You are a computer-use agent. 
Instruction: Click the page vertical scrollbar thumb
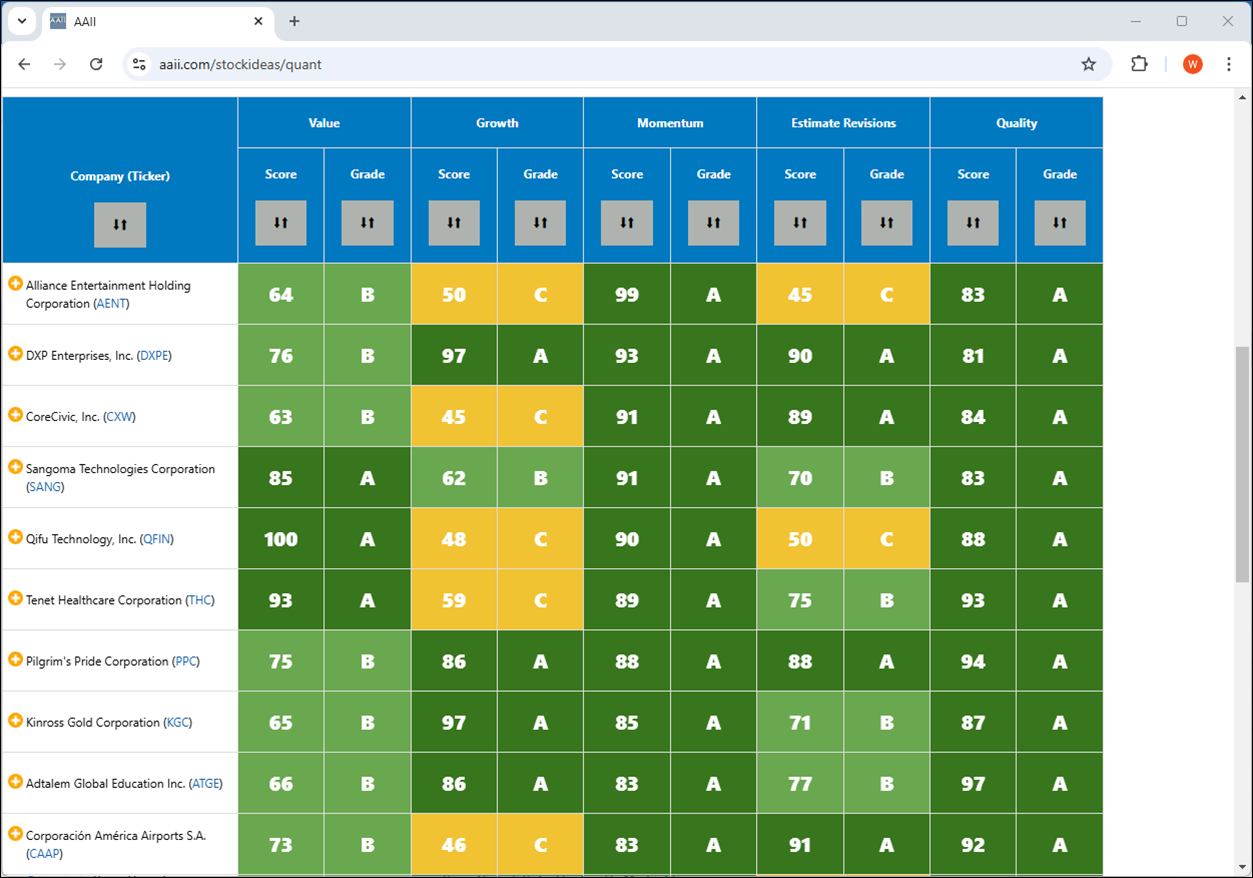point(1243,464)
